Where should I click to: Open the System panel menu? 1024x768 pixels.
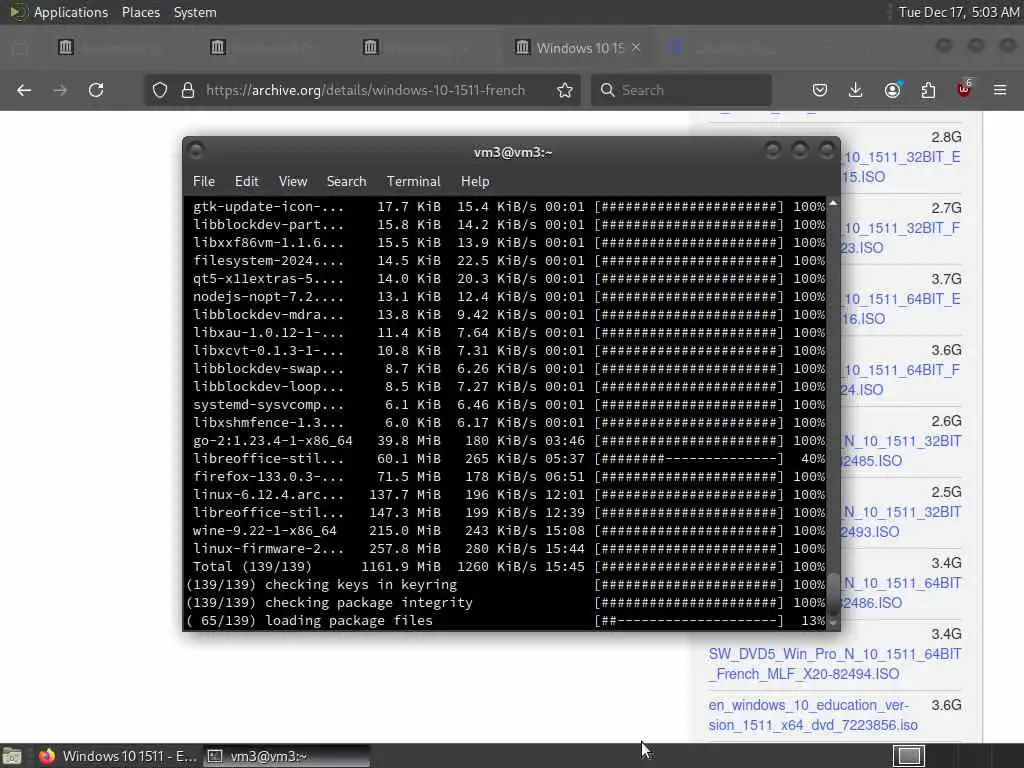[x=195, y=12]
